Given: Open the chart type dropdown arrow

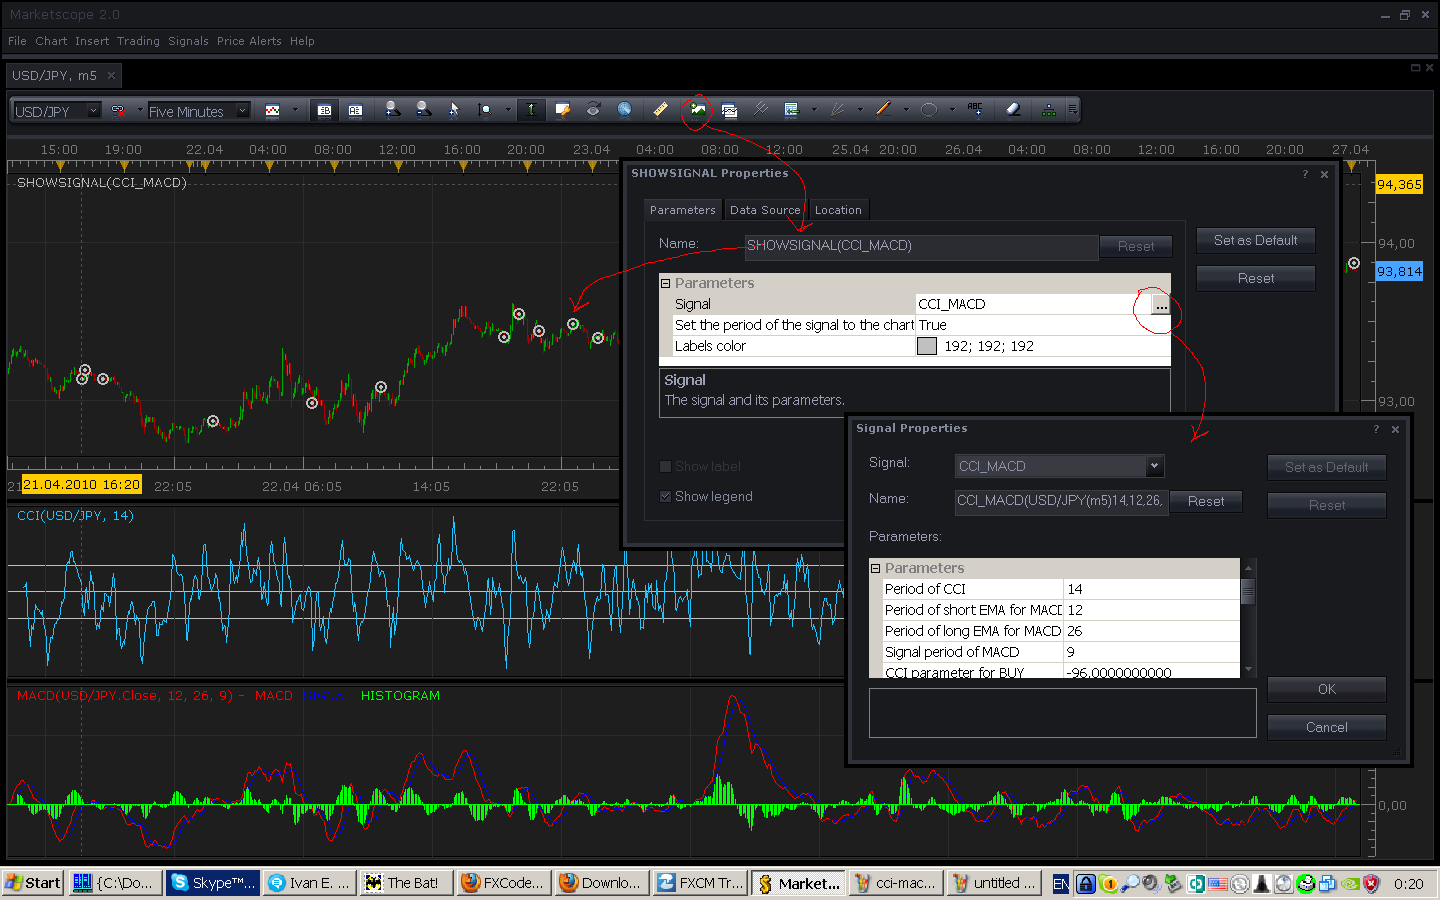Looking at the screenshot, I should (x=295, y=110).
